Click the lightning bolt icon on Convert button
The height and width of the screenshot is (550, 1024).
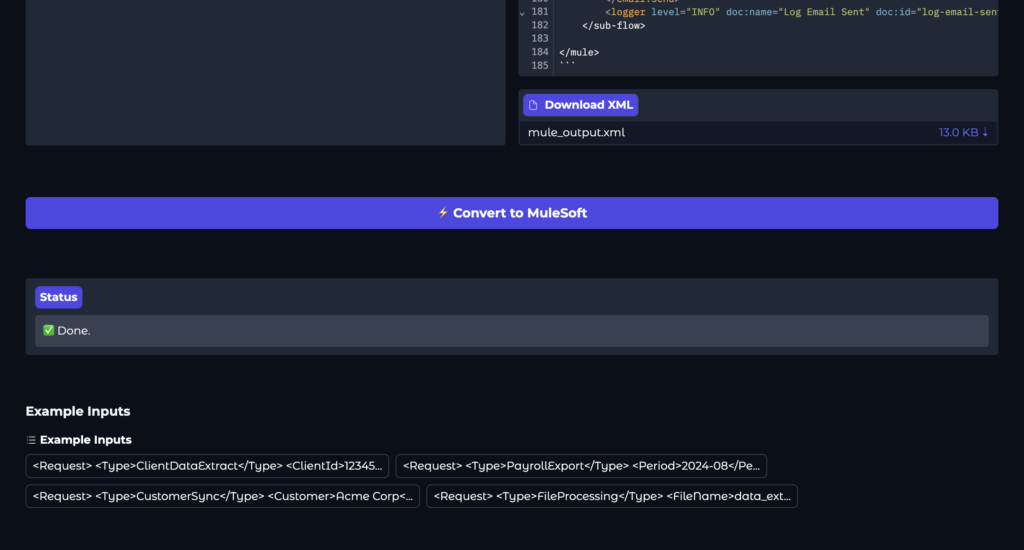pos(443,213)
